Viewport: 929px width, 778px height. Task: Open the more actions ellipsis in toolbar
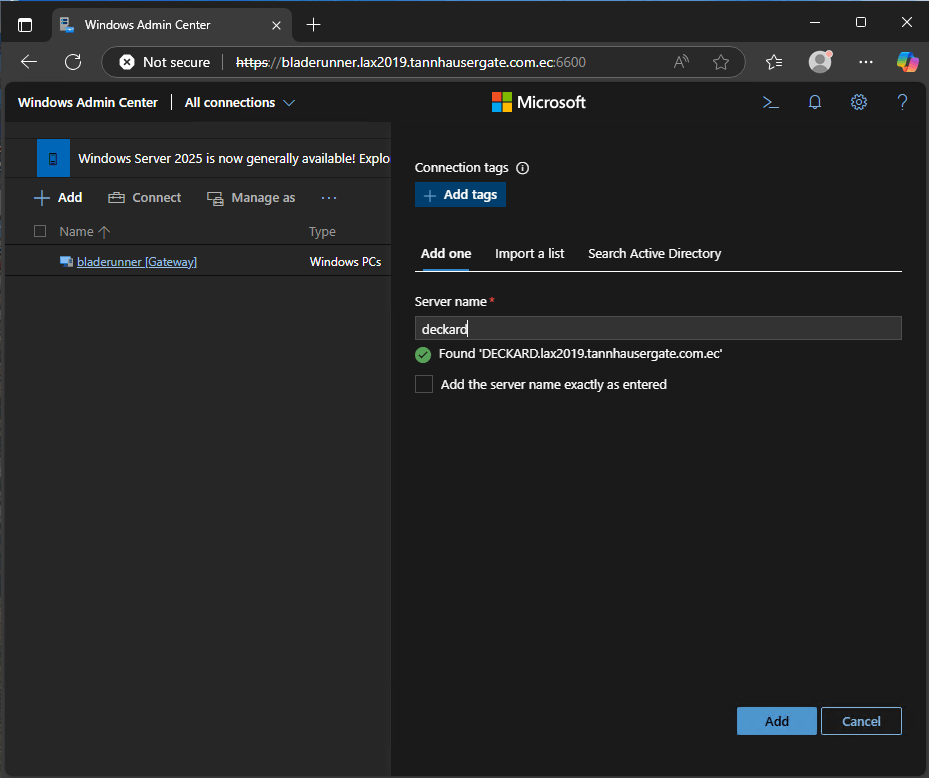(x=329, y=198)
